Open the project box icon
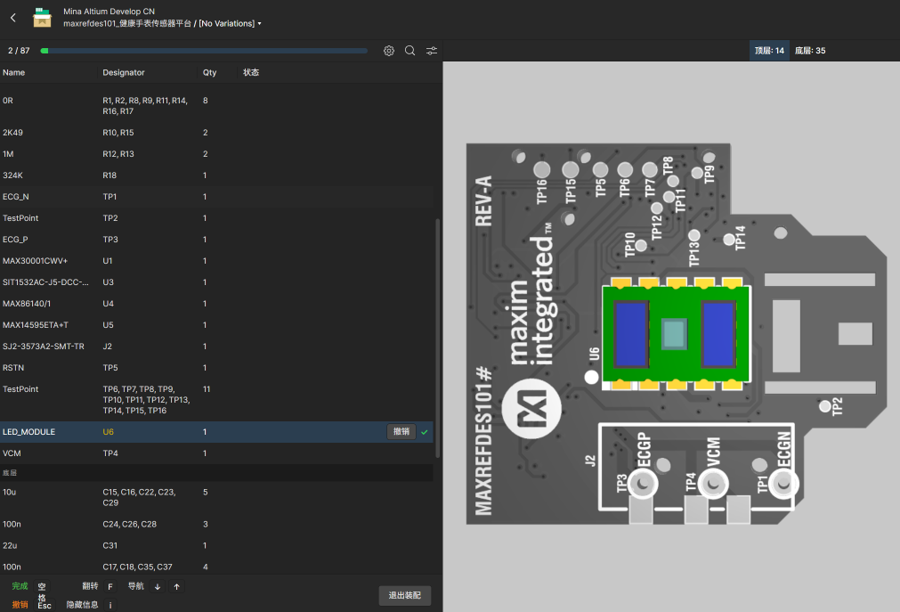This screenshot has height=612, width=900. click(42, 18)
